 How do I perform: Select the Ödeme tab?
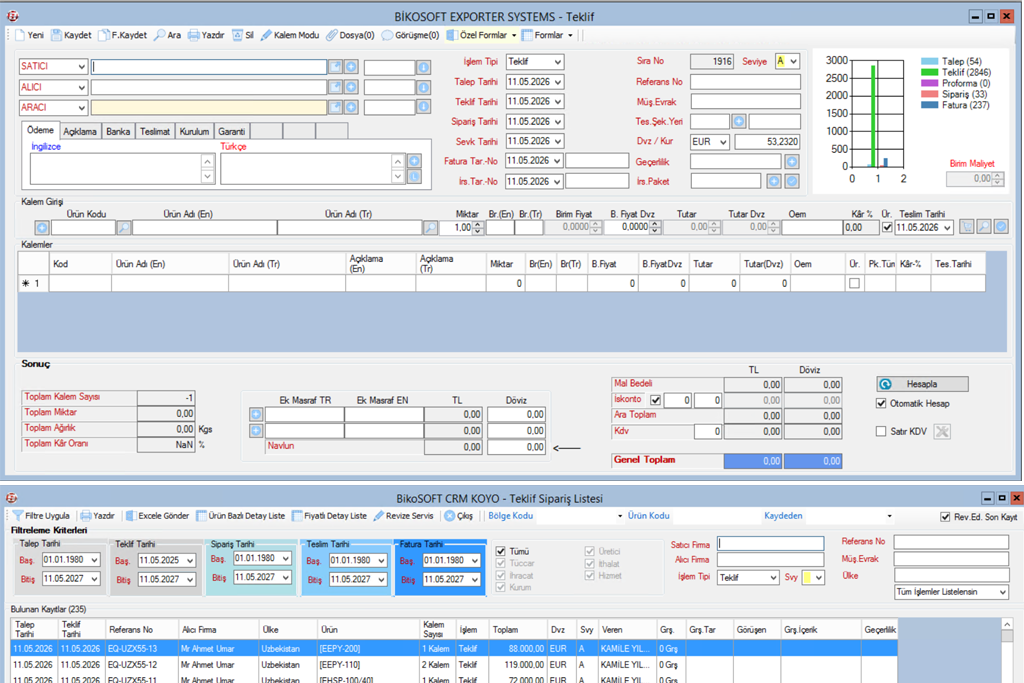click(x=40, y=130)
